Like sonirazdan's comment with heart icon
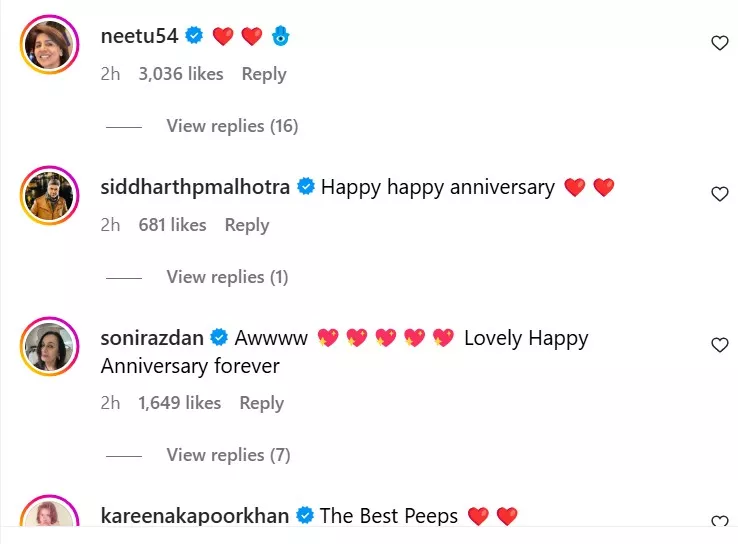The height and width of the screenshot is (544, 738). pos(719,345)
